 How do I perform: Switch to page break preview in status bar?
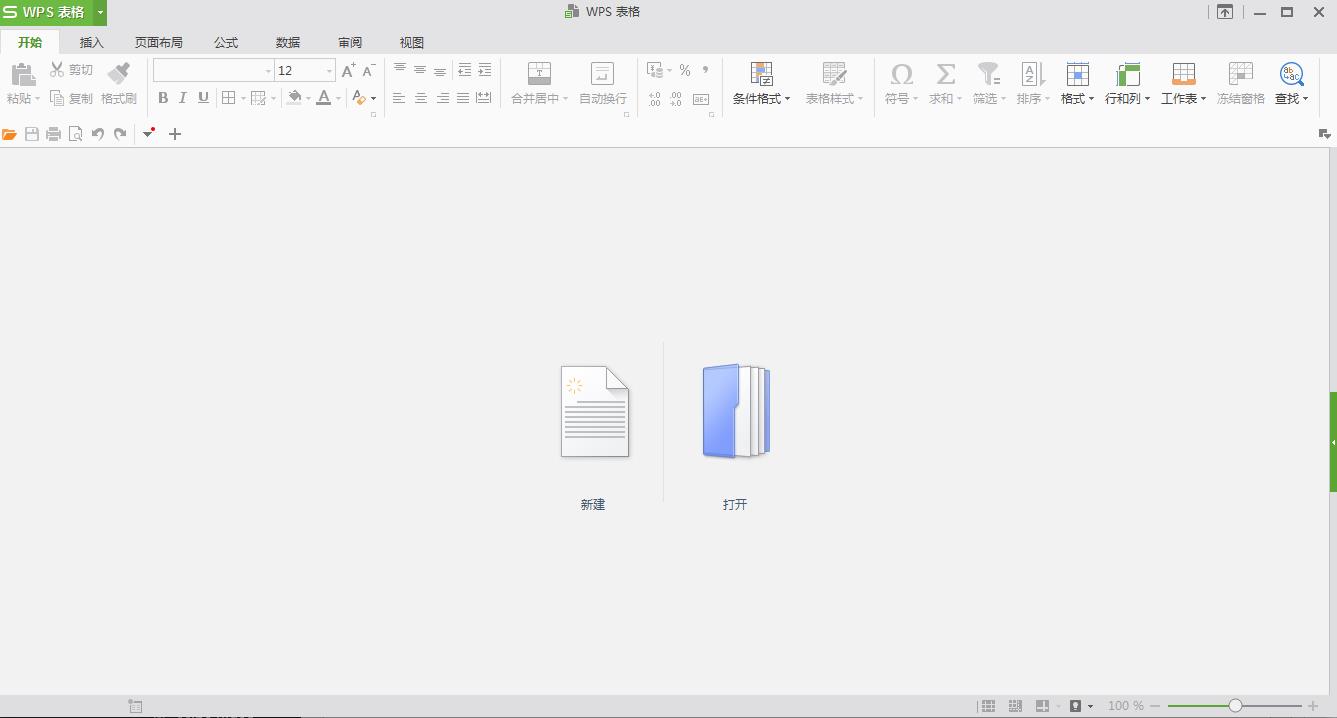[1015, 706]
